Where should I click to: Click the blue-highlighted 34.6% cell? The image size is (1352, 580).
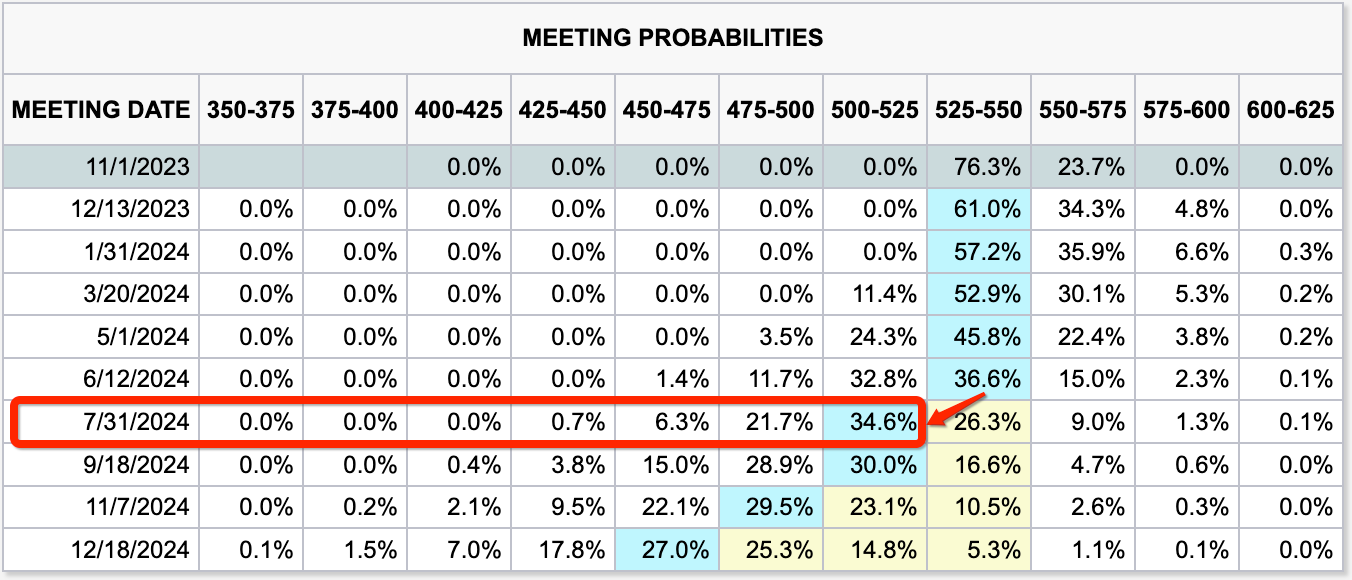[874, 422]
